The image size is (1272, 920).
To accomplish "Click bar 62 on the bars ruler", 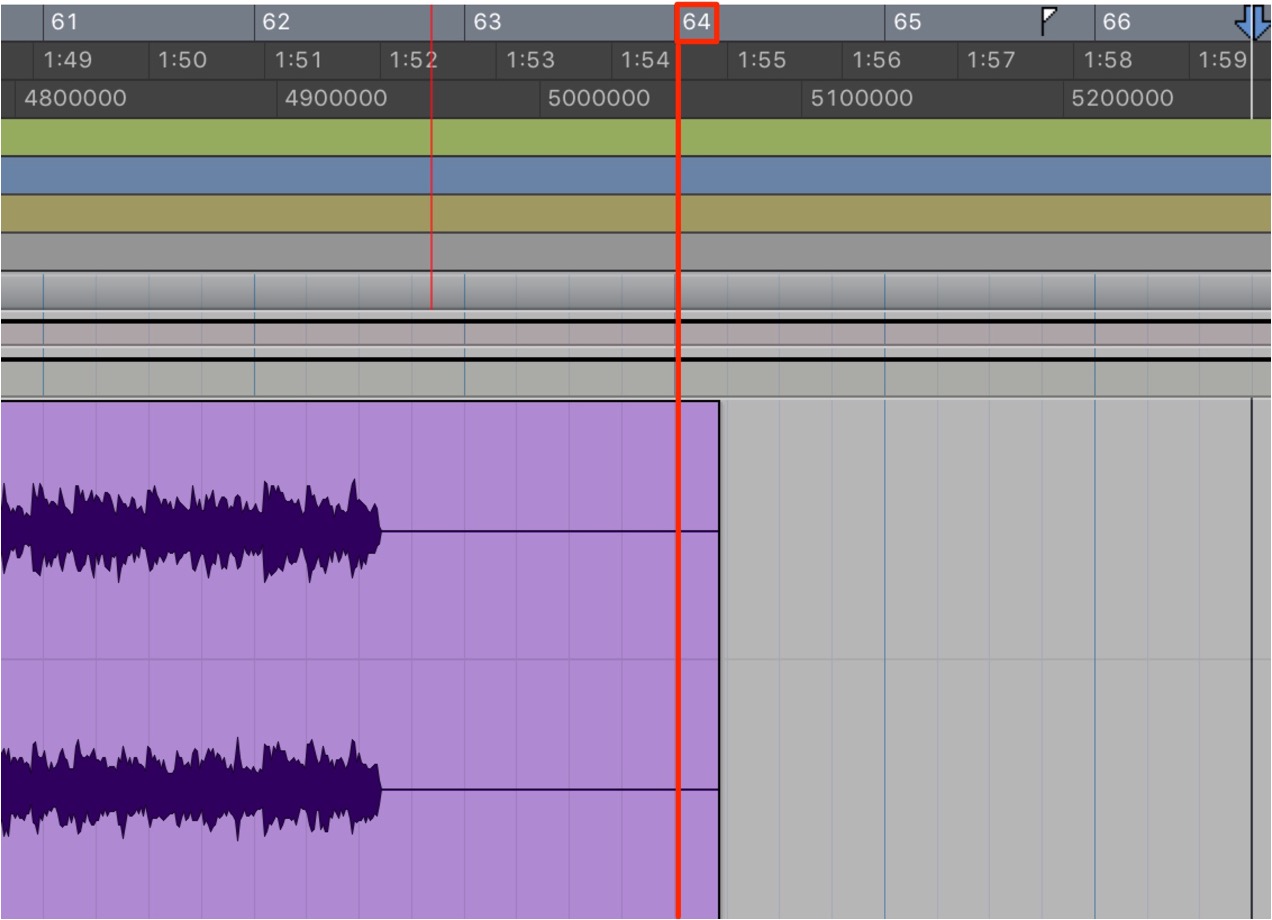I will tap(276, 22).
